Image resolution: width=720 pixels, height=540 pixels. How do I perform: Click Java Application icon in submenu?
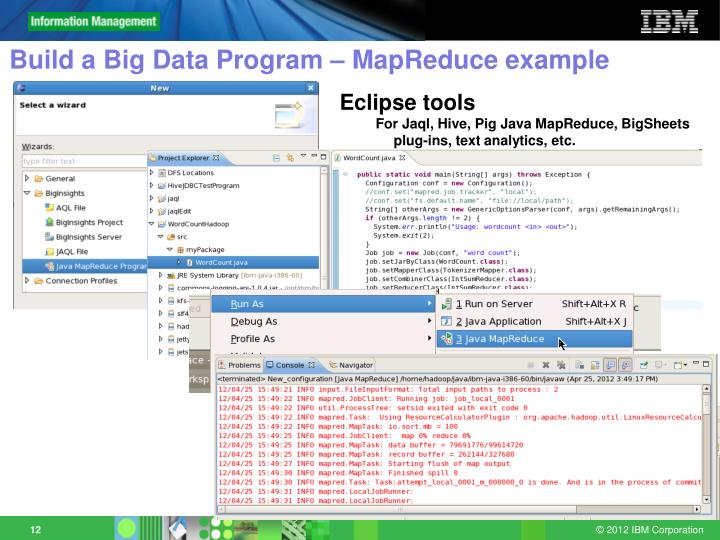click(x=446, y=321)
